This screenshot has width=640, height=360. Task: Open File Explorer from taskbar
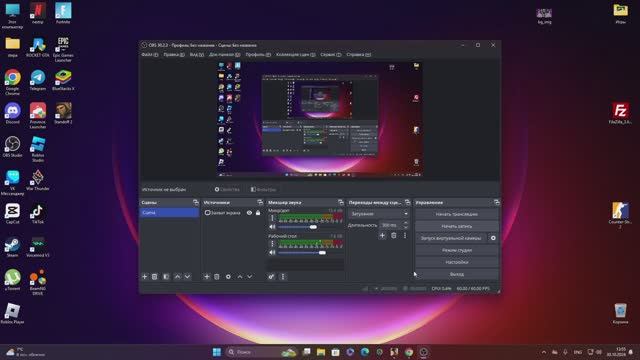point(321,352)
